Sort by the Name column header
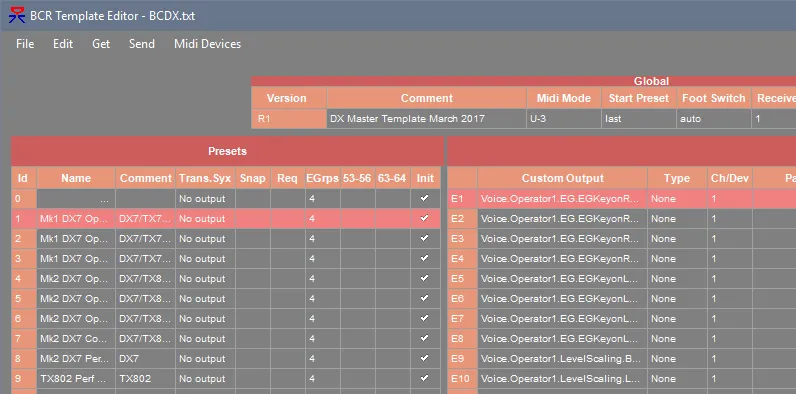 tap(76, 178)
